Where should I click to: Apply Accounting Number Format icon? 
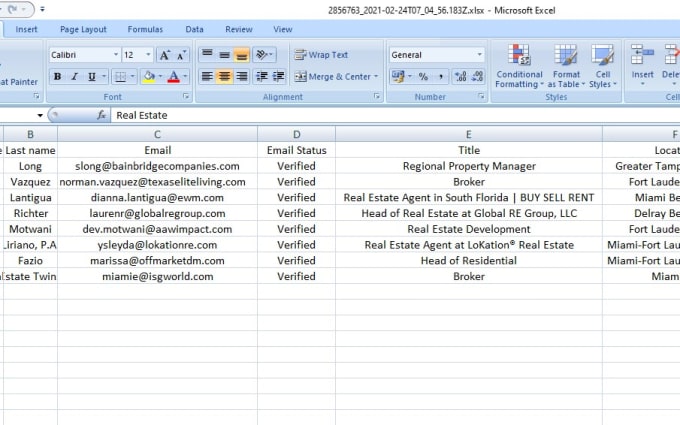(398, 77)
